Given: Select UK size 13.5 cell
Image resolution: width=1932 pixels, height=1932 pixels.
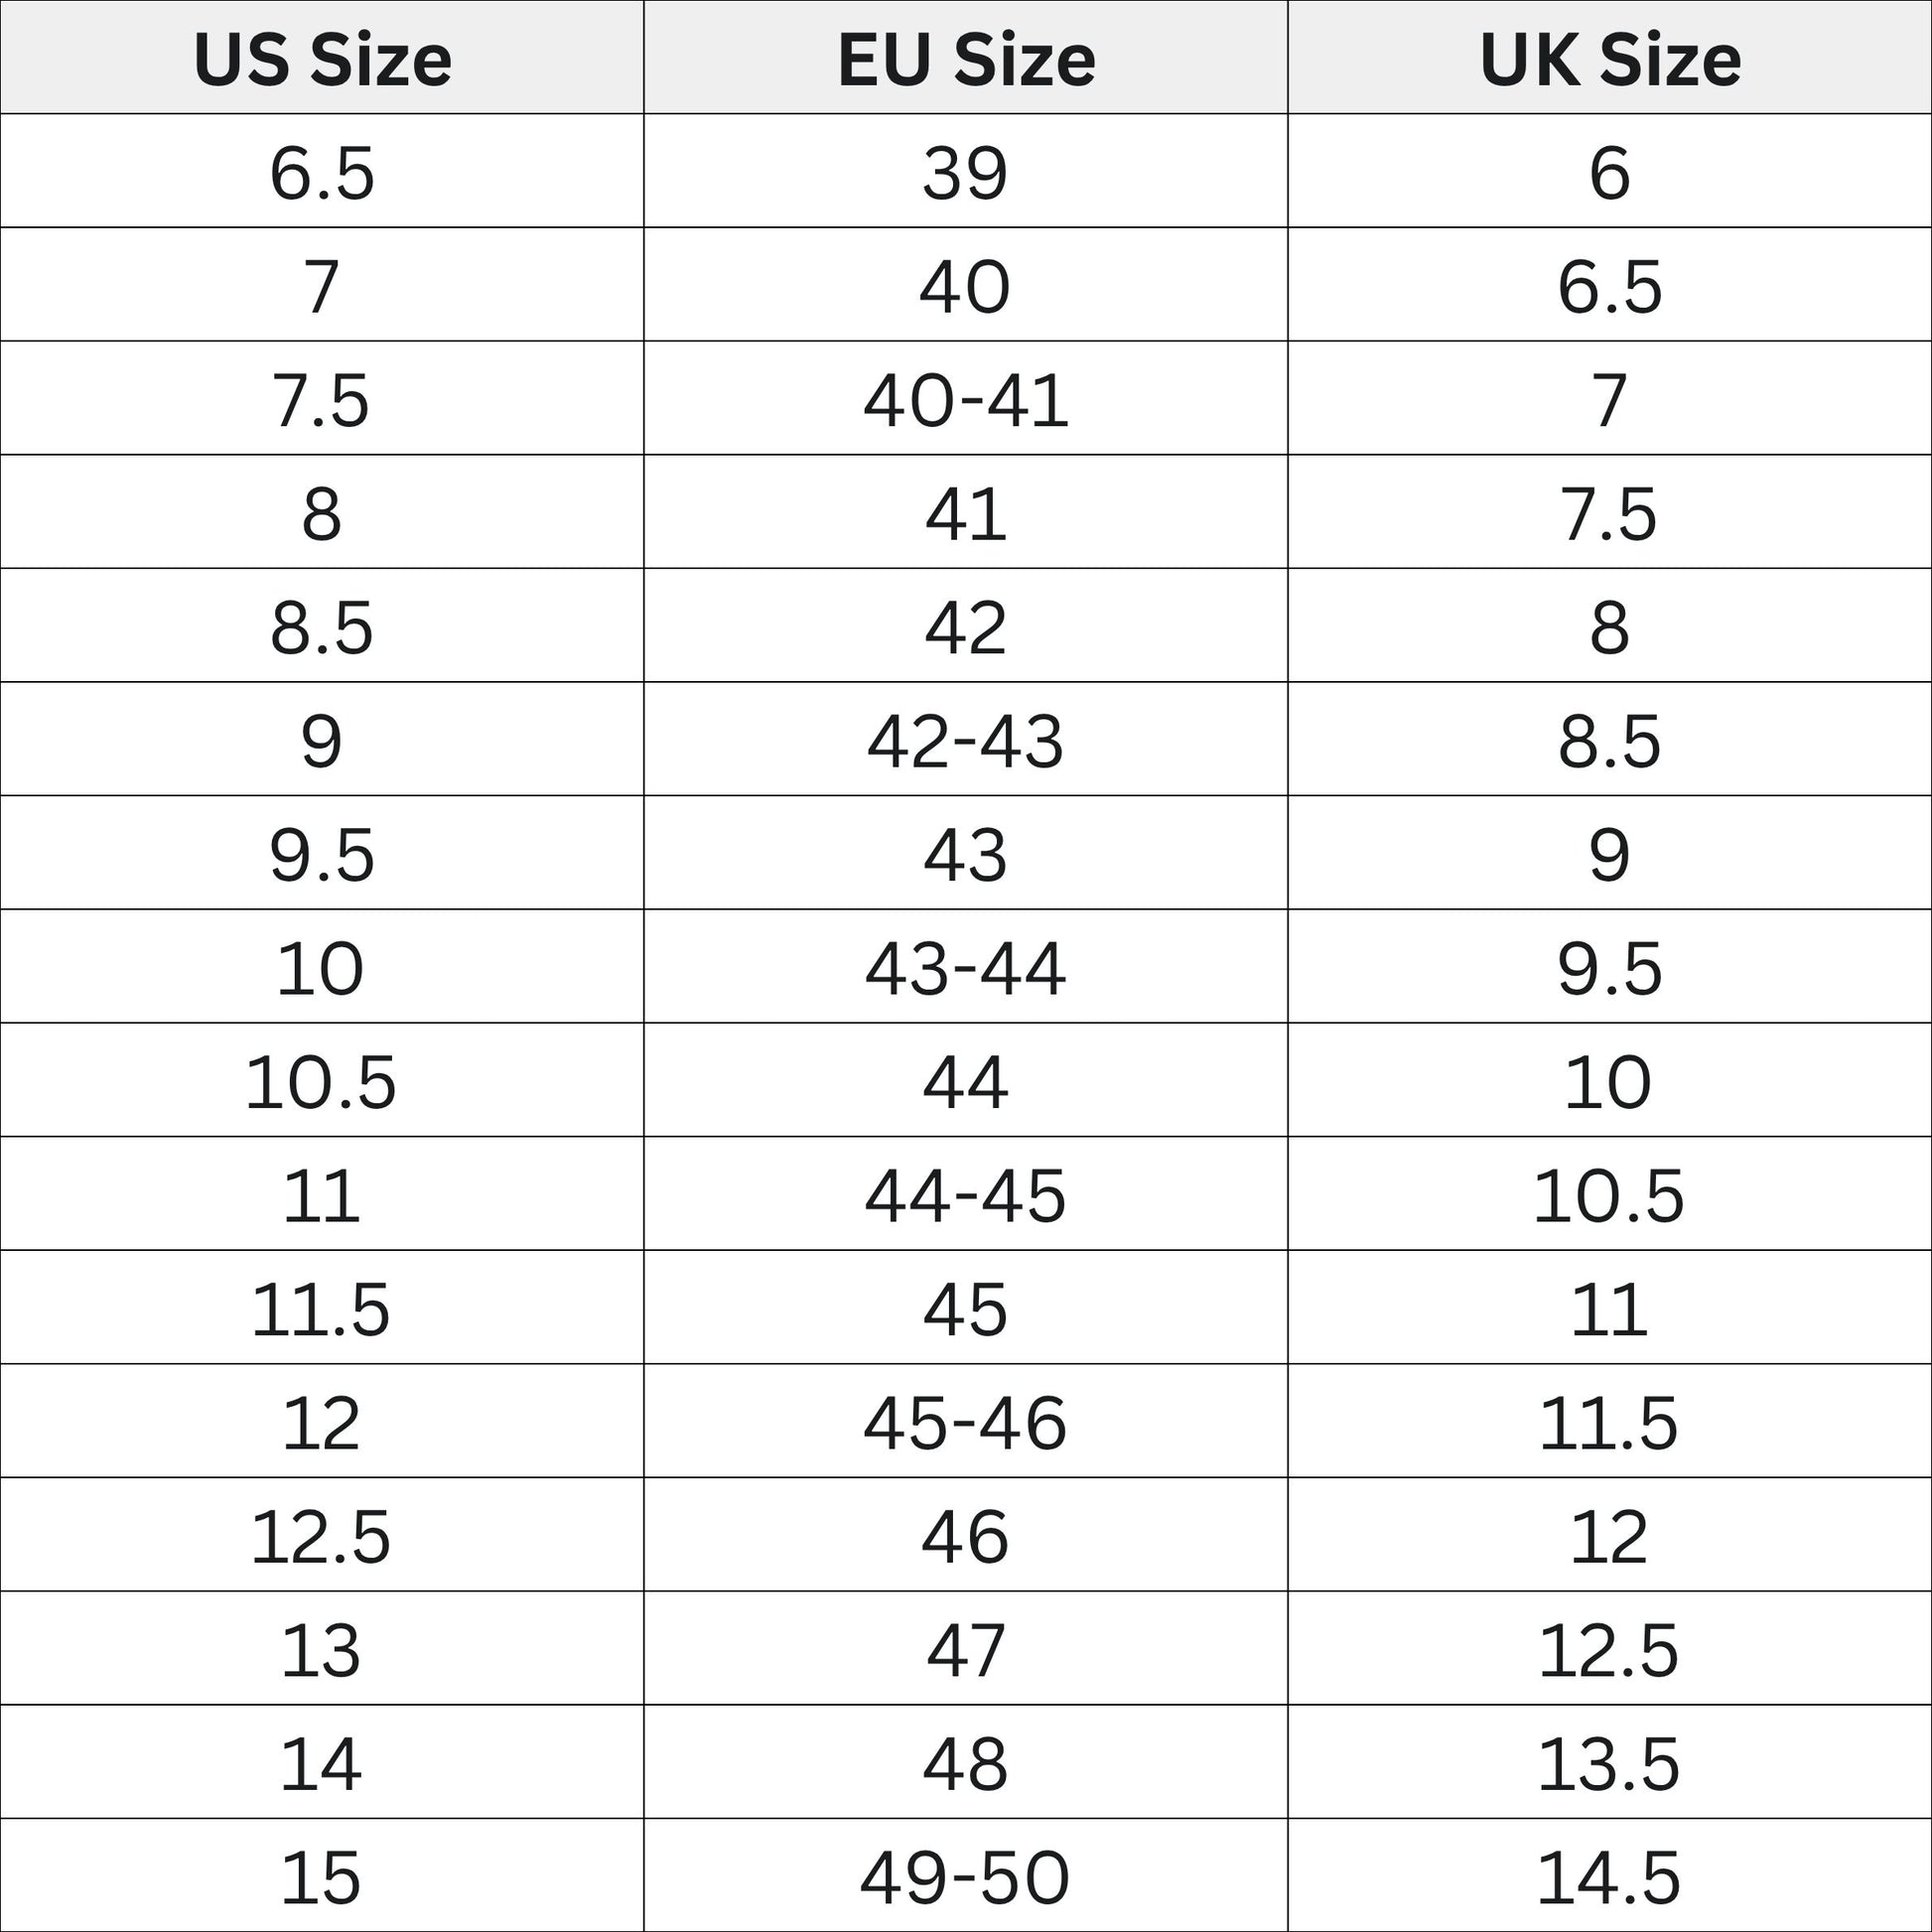Looking at the screenshot, I should tap(1609, 1763).
